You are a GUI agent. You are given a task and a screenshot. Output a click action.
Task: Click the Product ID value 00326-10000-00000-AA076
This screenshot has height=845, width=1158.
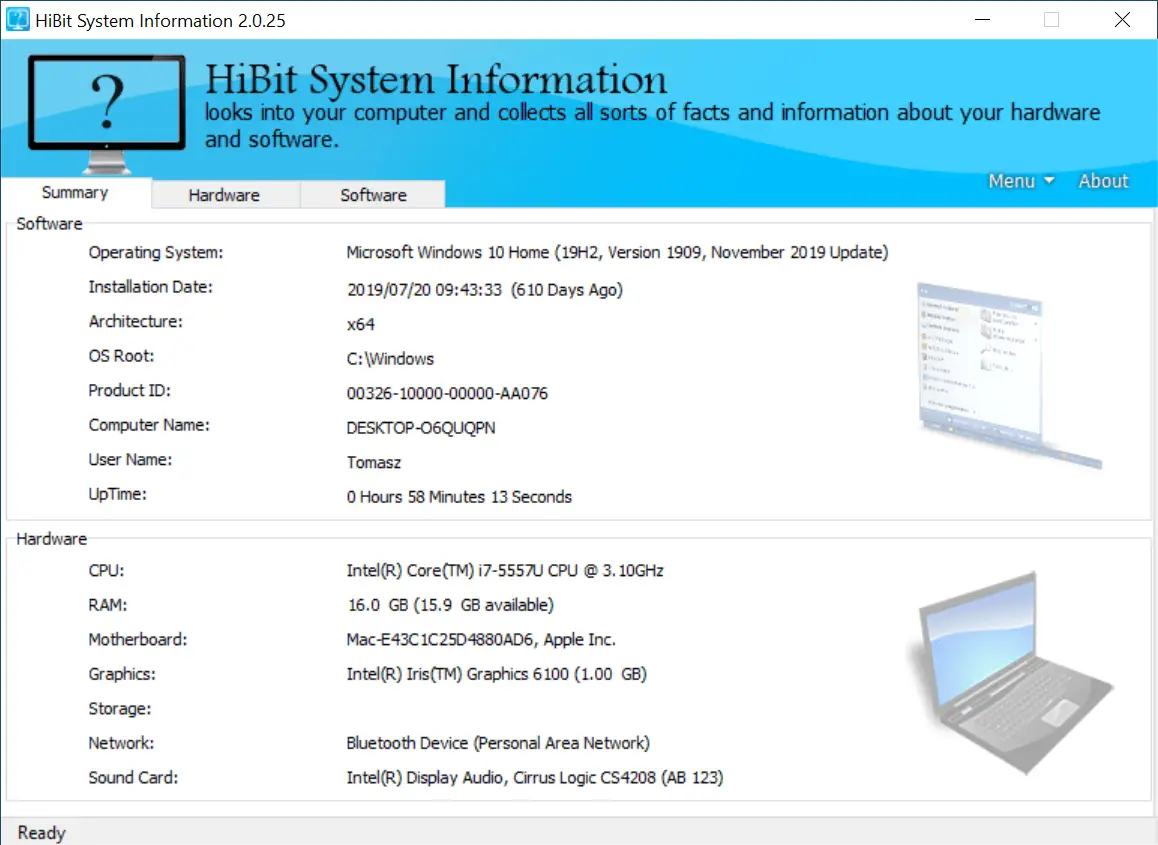pyautogui.click(x=448, y=394)
